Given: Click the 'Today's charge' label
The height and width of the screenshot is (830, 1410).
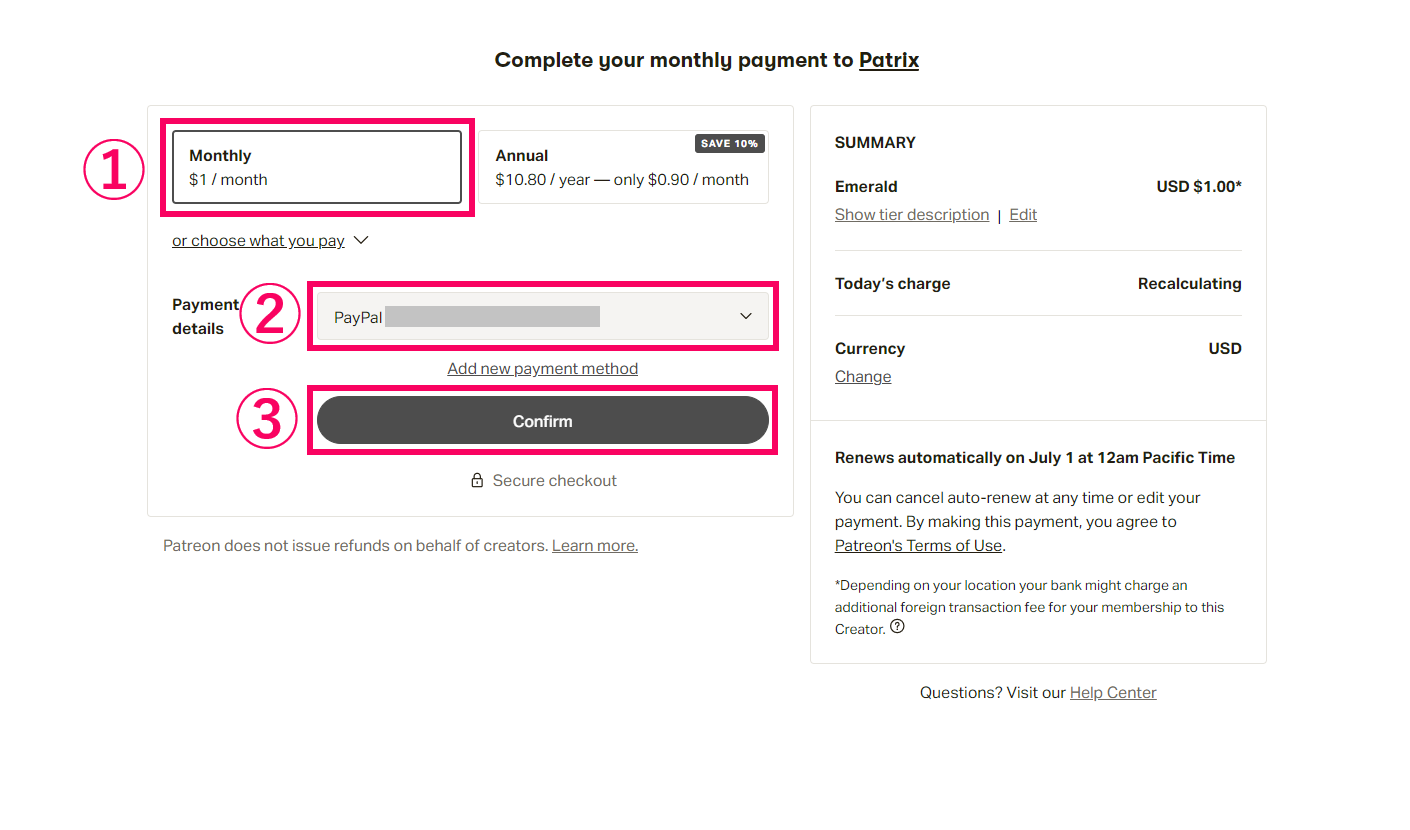Looking at the screenshot, I should [x=893, y=284].
